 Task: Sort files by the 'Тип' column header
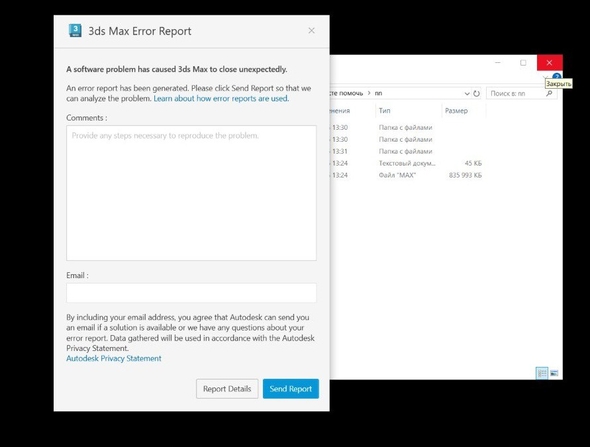point(385,111)
